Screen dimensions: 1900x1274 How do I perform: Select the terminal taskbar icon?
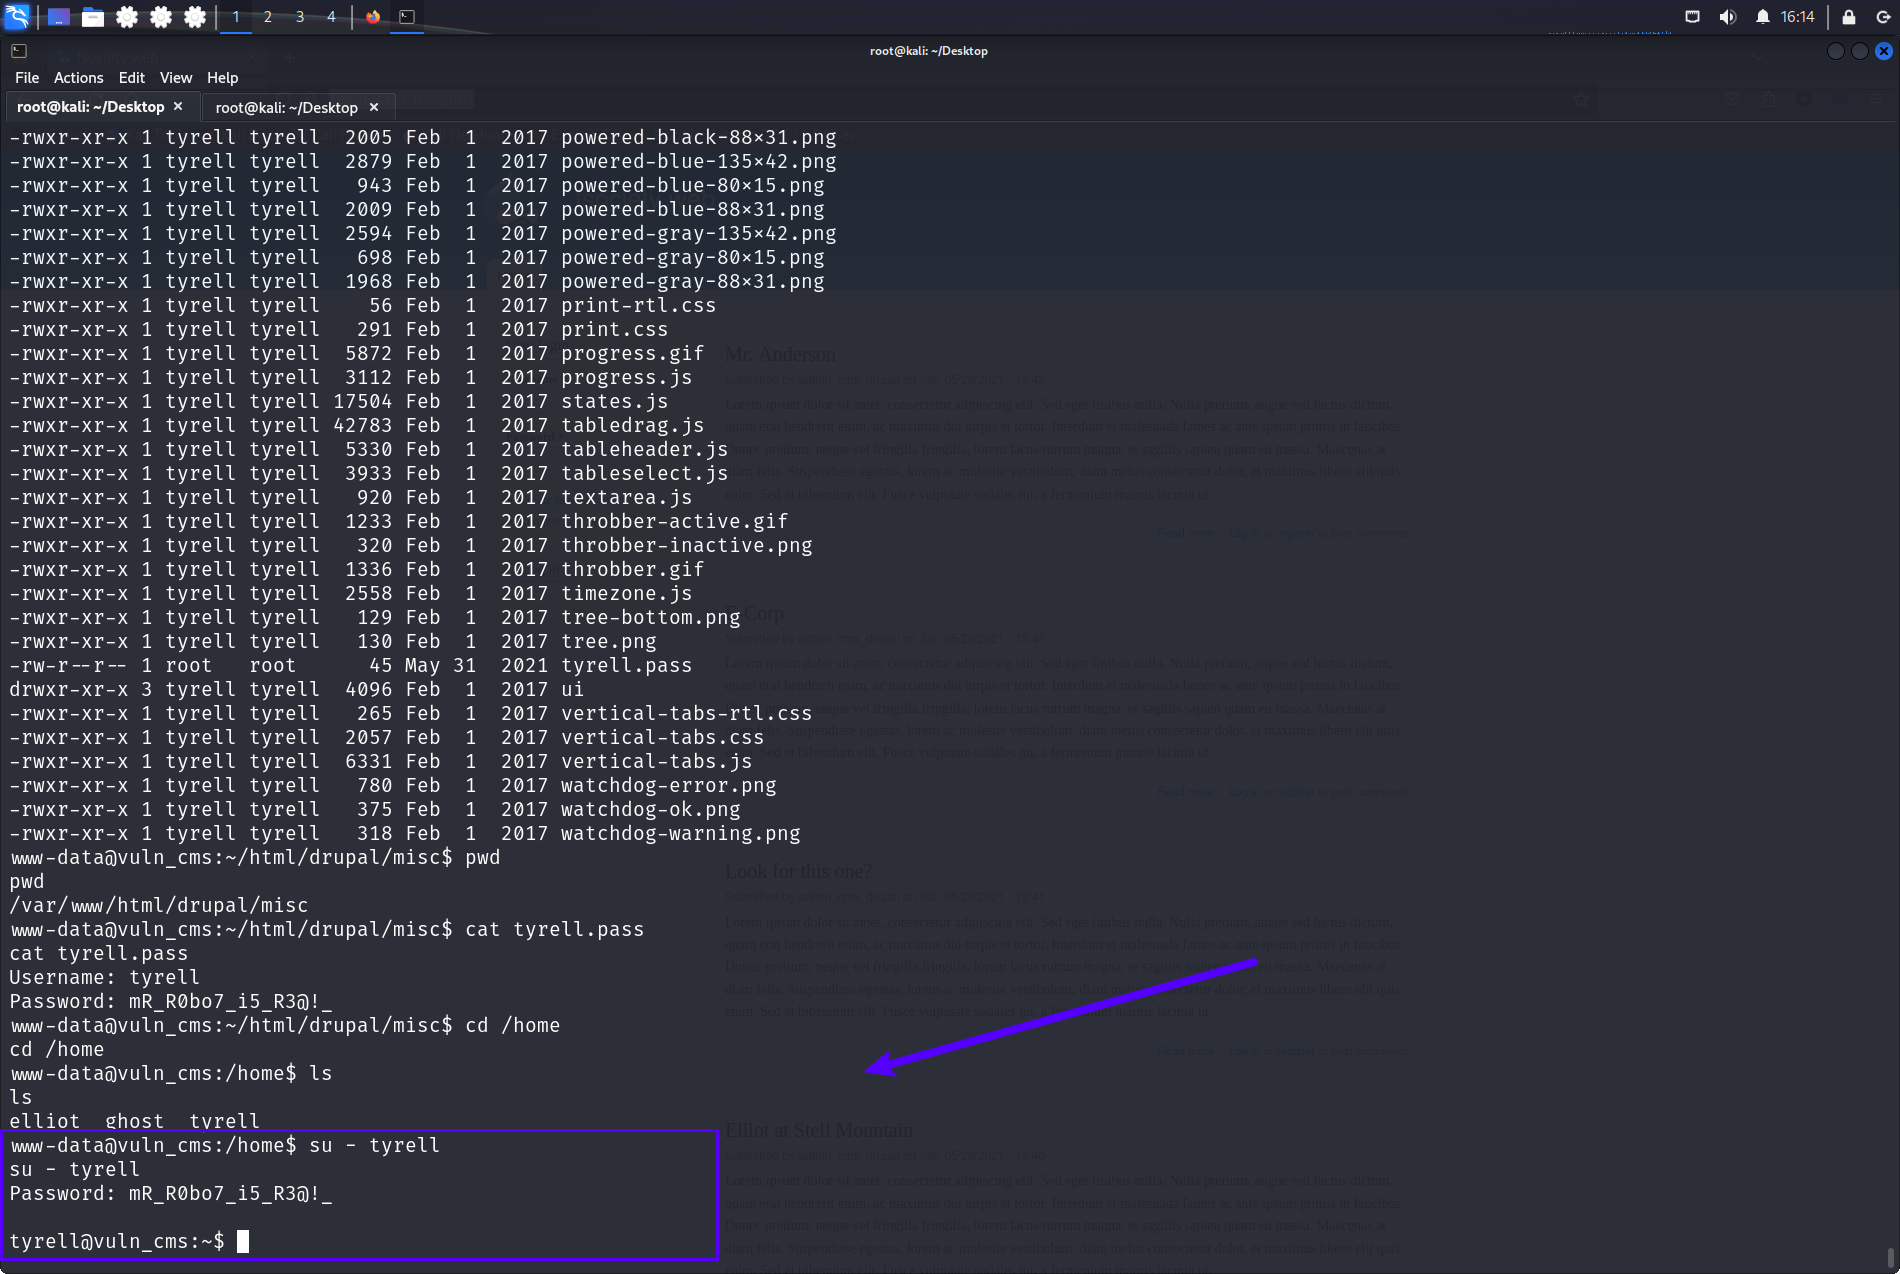click(407, 17)
